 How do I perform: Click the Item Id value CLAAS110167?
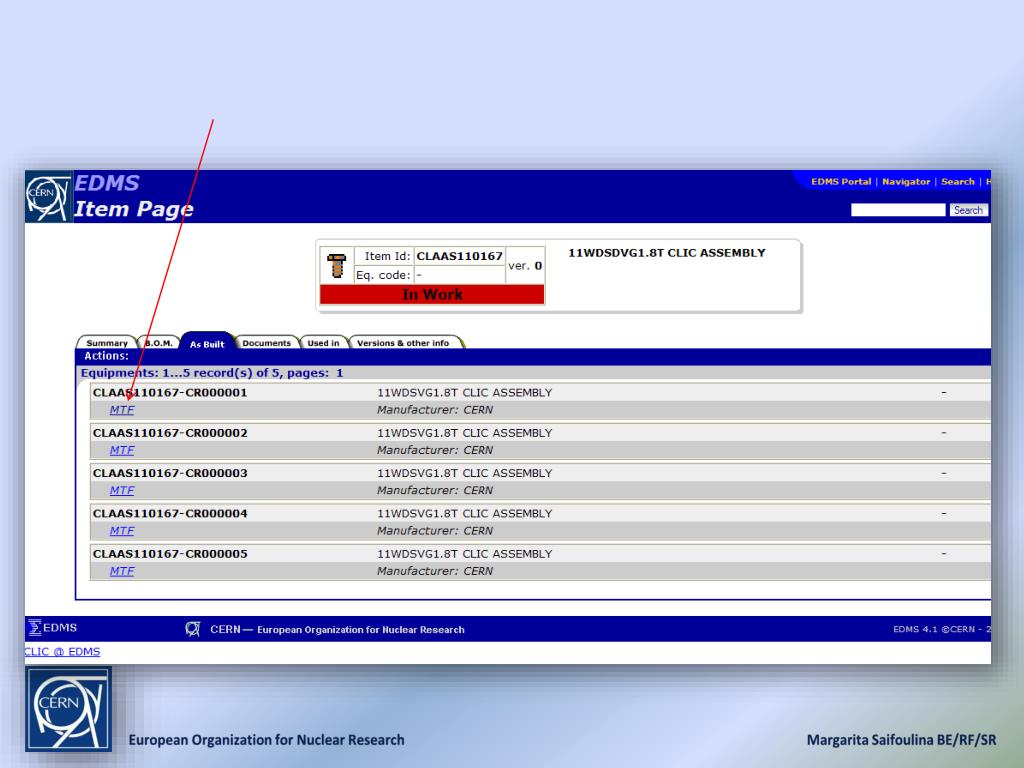(x=460, y=256)
